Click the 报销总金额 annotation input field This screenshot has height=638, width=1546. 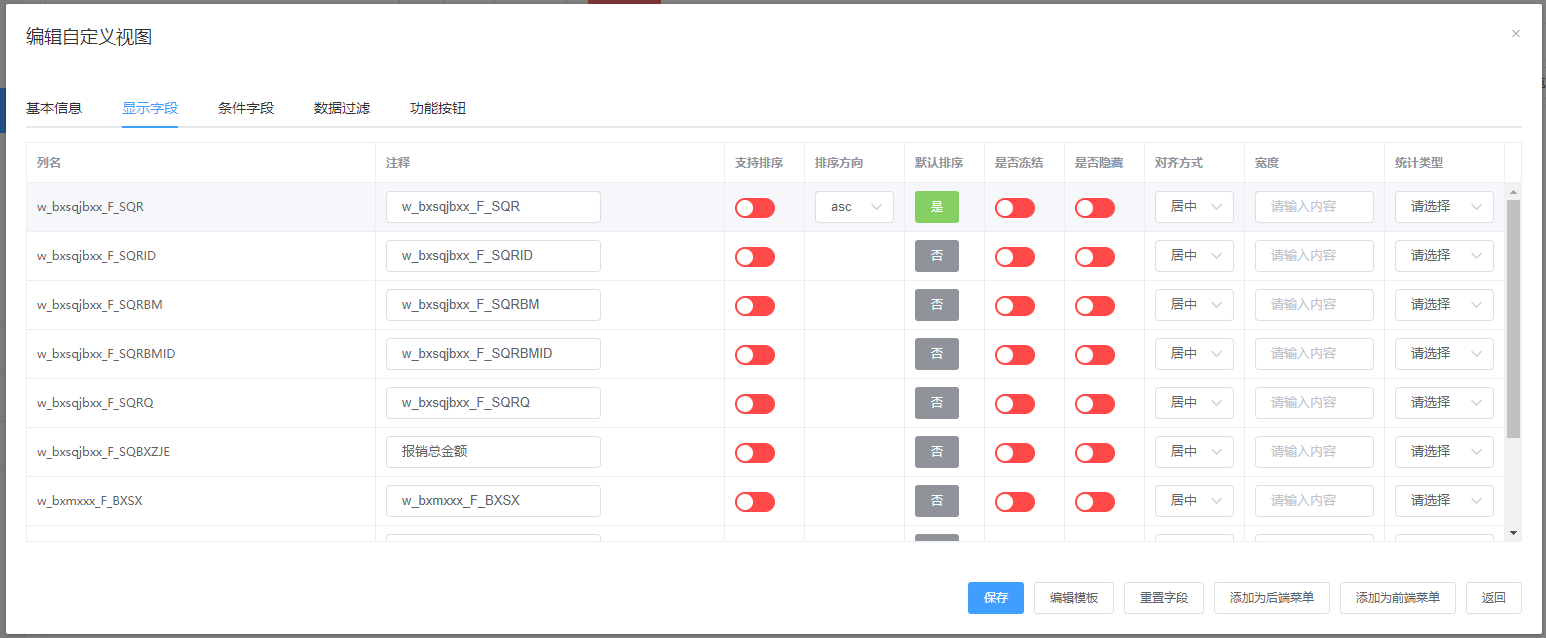(x=493, y=452)
